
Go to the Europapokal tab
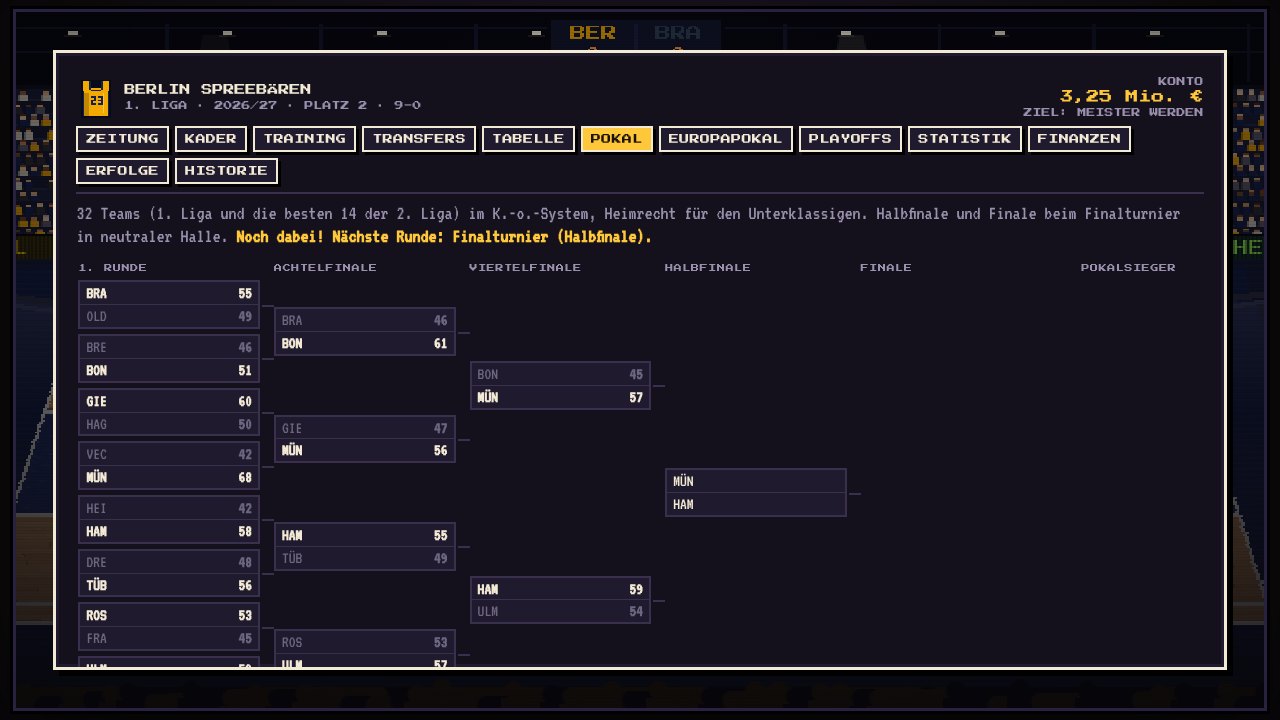[x=725, y=139]
